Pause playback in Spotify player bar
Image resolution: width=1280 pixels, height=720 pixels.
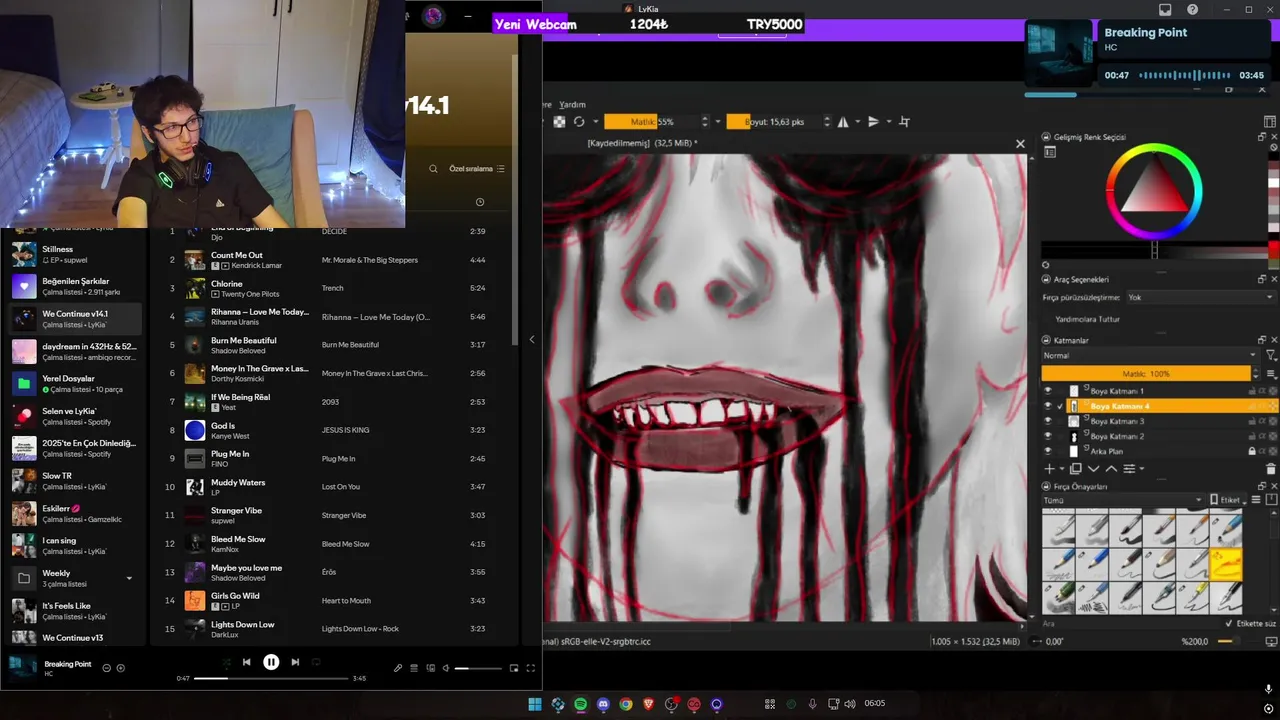(271, 662)
